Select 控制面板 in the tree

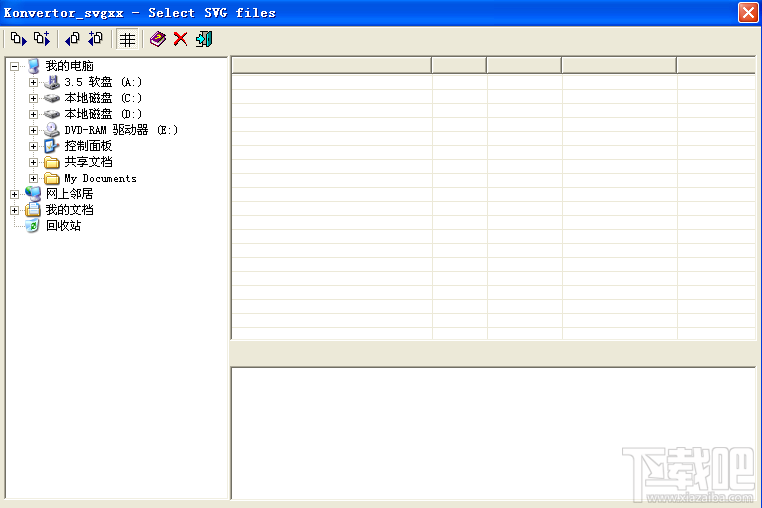tap(88, 146)
